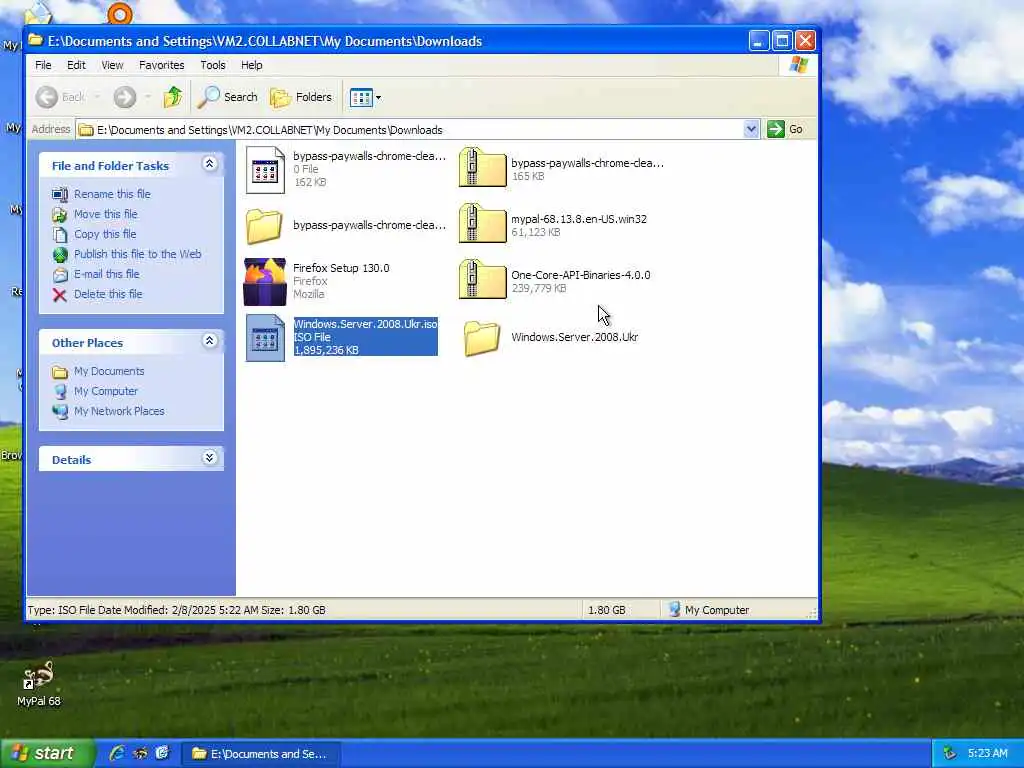1024x768 pixels.
Task: Go back using the Back arrow button
Action: (59, 97)
